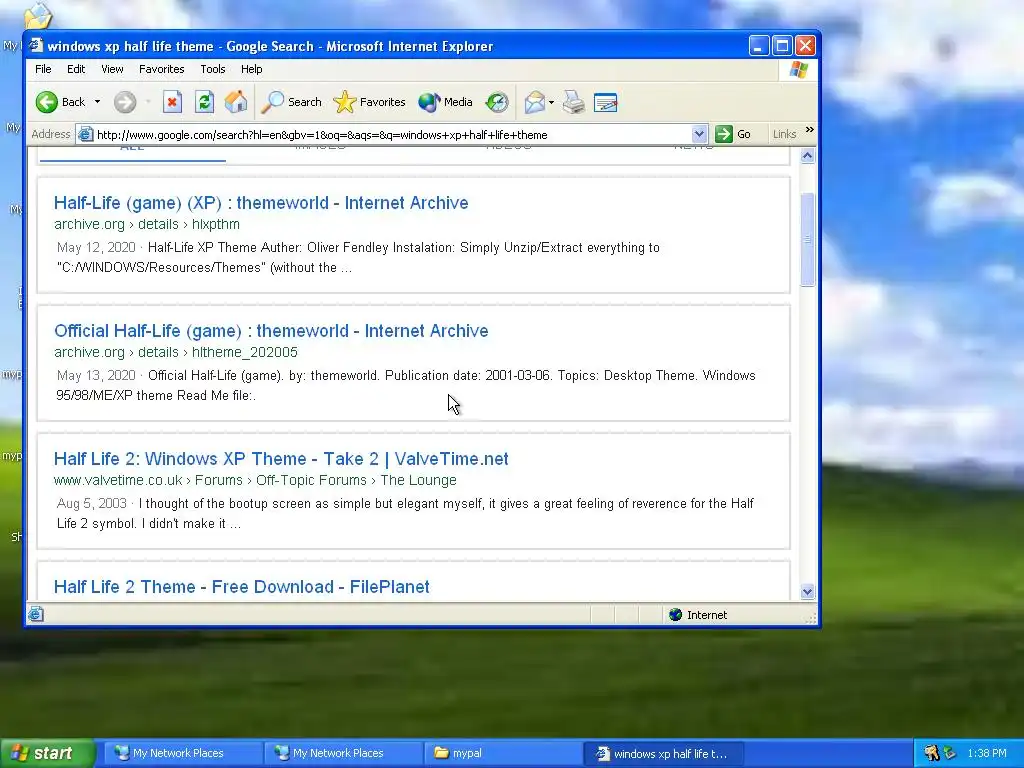This screenshot has width=1024, height=768.
Task: Open Half Life 2: Windows XP Theme link
Action: (x=281, y=458)
